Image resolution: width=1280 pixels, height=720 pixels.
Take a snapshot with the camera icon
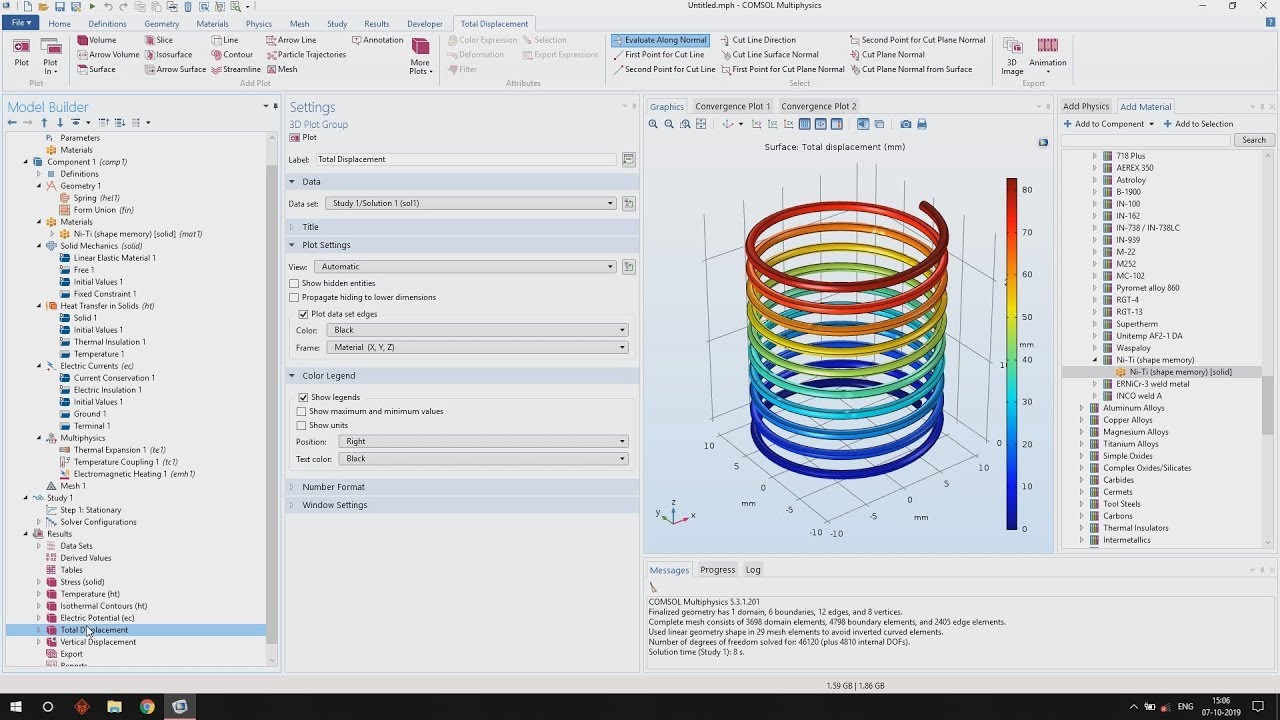905,124
